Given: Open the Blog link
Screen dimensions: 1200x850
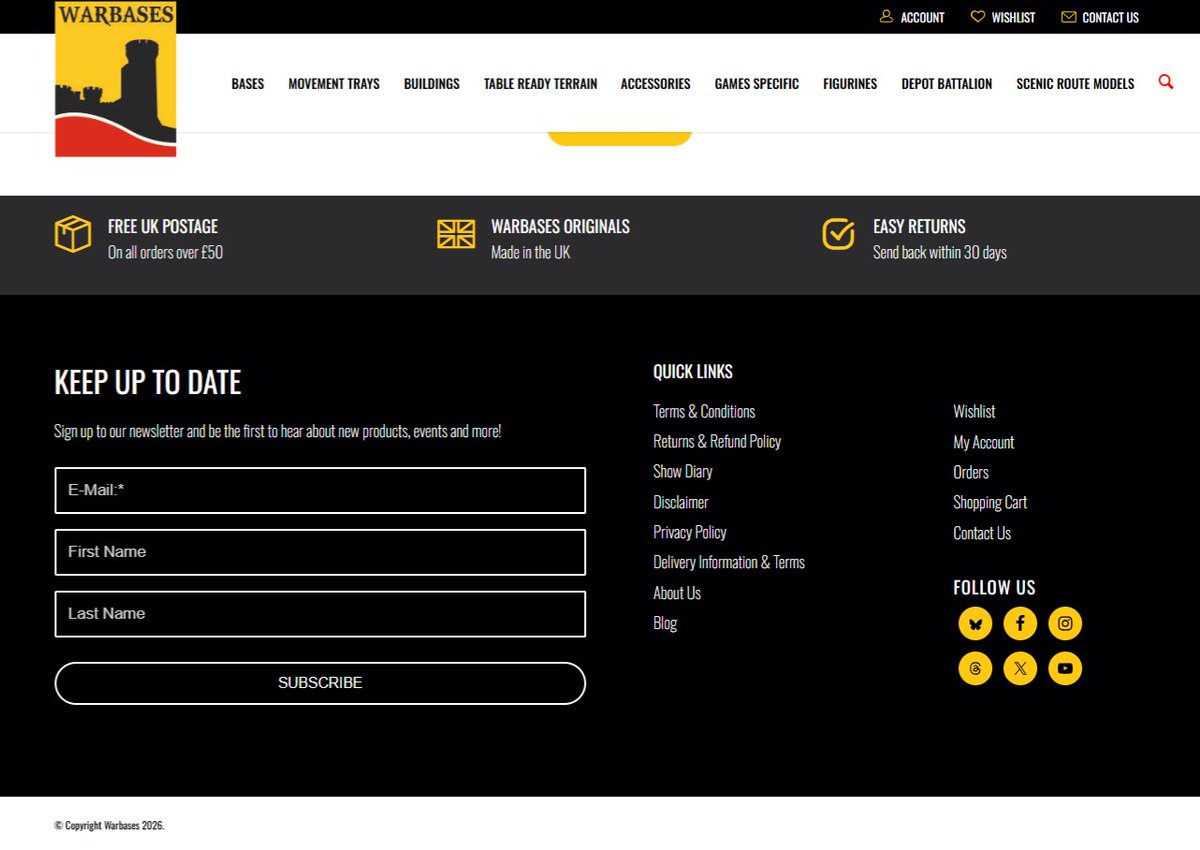Looking at the screenshot, I should click(x=665, y=623).
